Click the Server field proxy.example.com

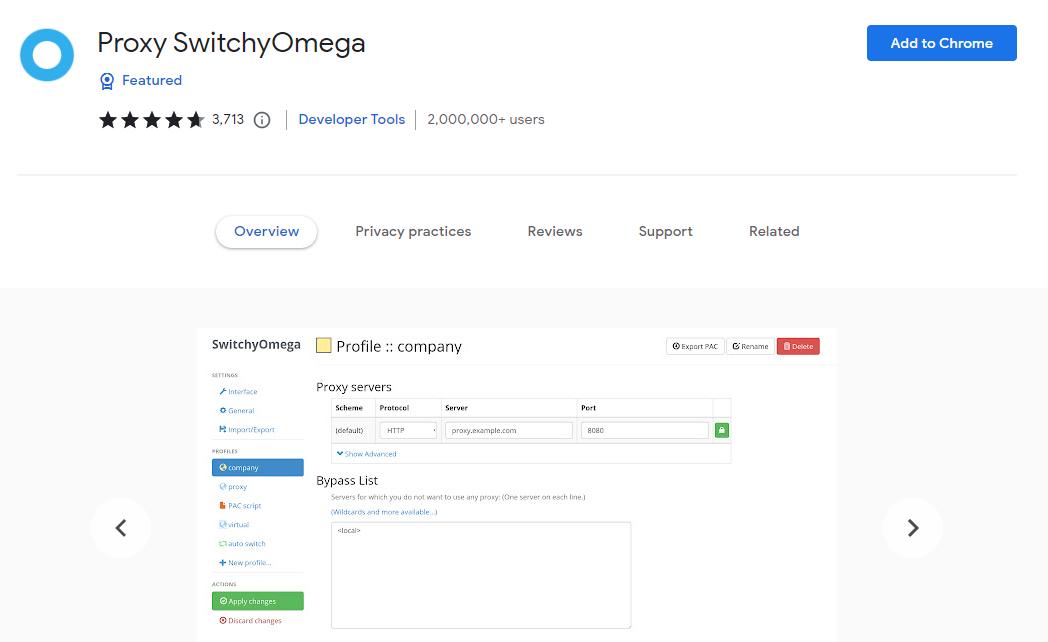[x=509, y=430]
